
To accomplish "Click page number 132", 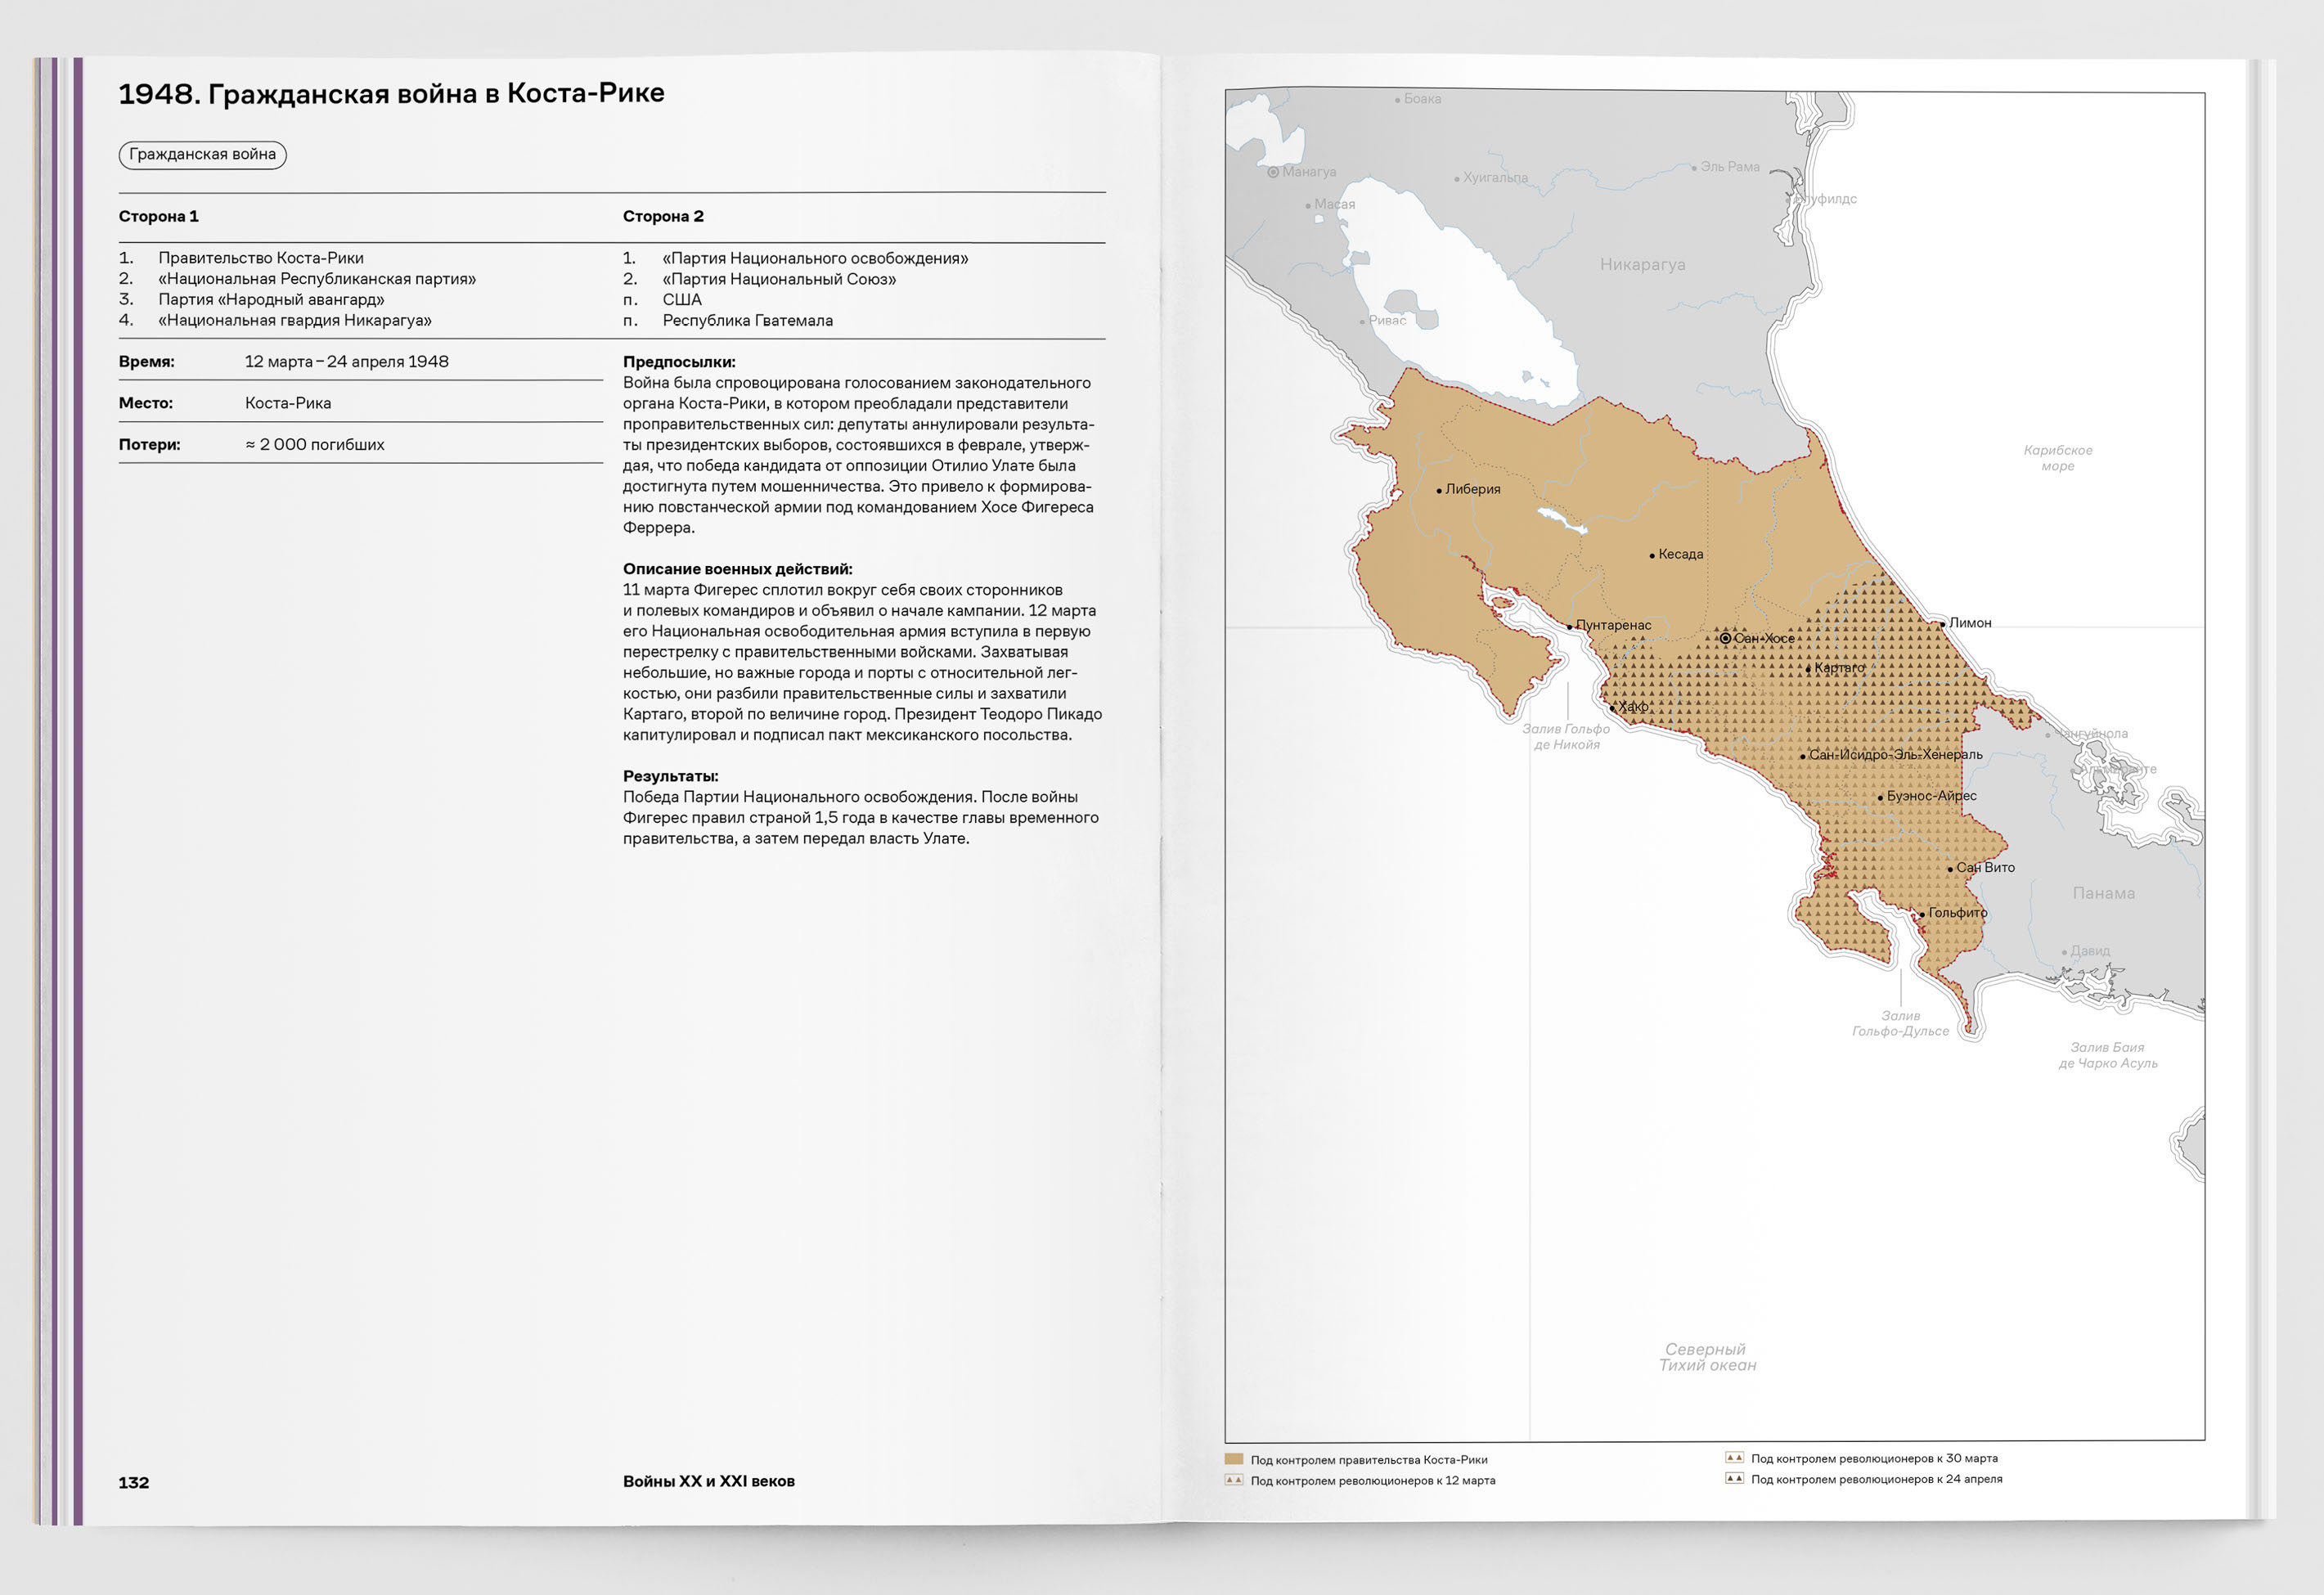I will [x=133, y=1482].
